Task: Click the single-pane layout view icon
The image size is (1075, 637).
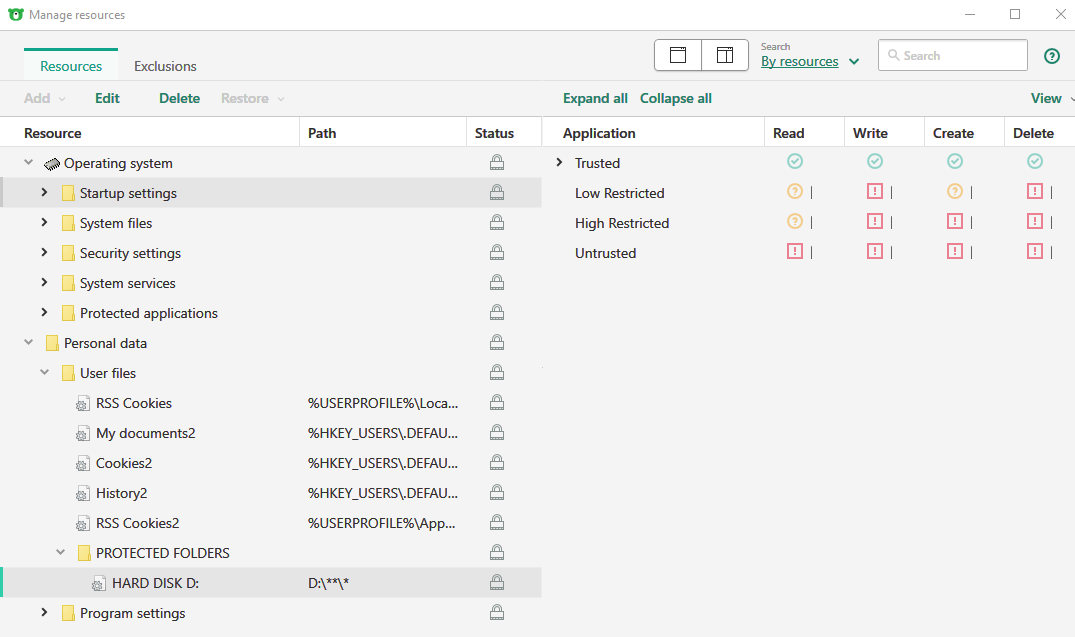Action: point(678,55)
